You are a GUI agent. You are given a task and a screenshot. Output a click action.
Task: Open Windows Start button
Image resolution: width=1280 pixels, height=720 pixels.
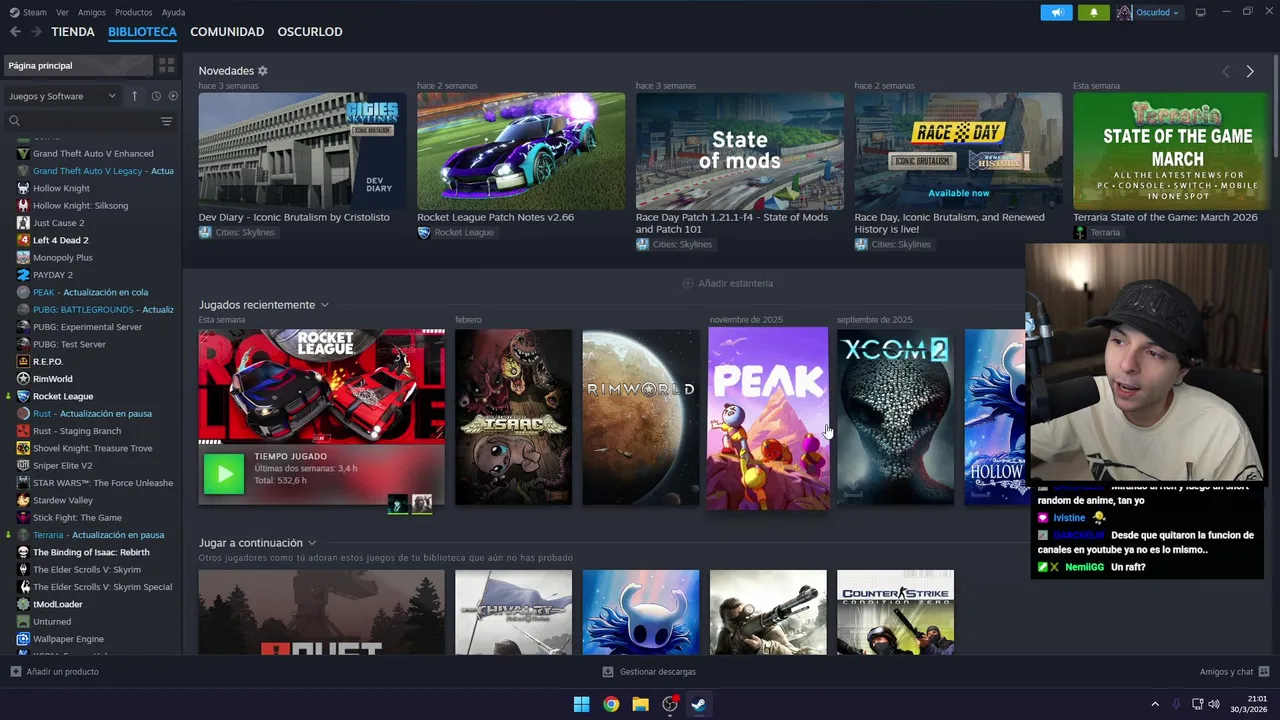click(x=581, y=704)
